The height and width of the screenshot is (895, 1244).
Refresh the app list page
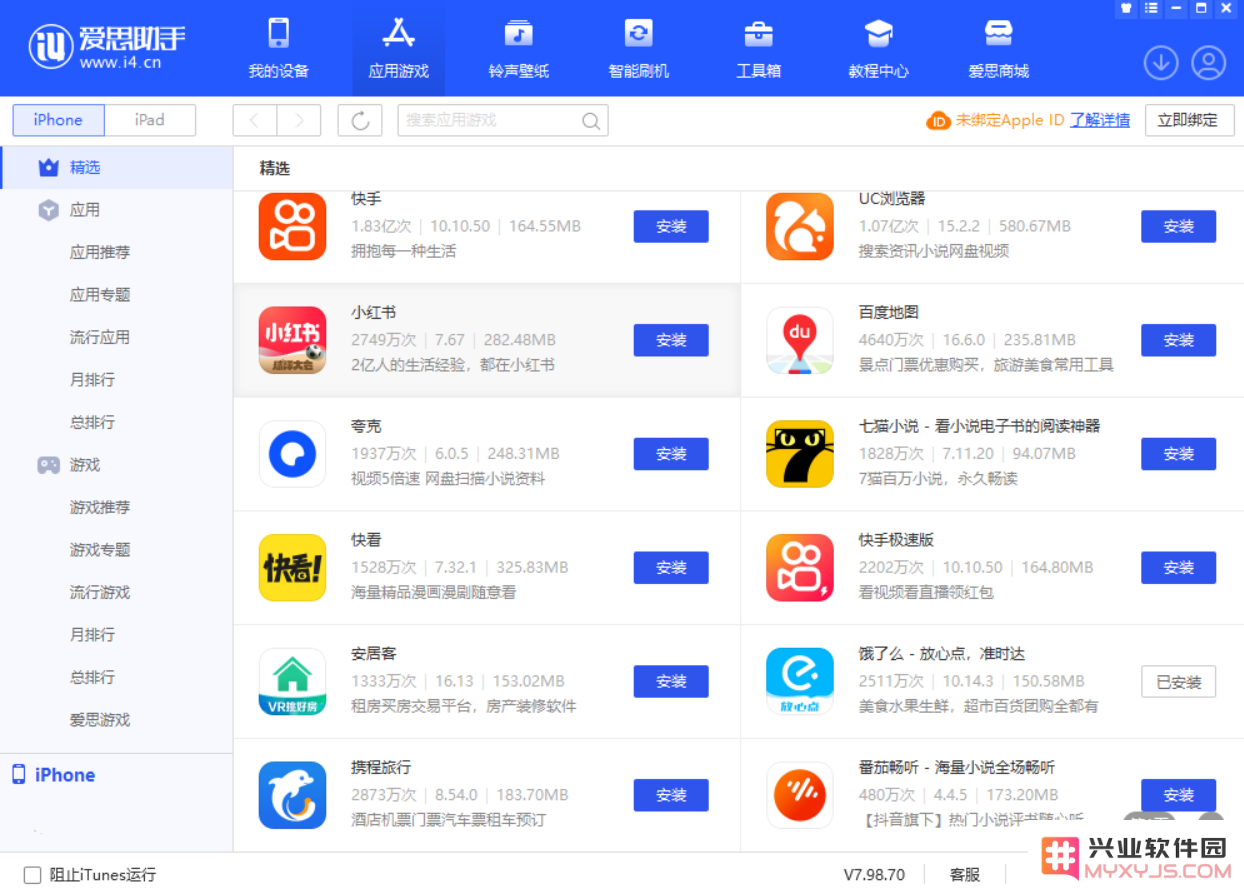(360, 120)
